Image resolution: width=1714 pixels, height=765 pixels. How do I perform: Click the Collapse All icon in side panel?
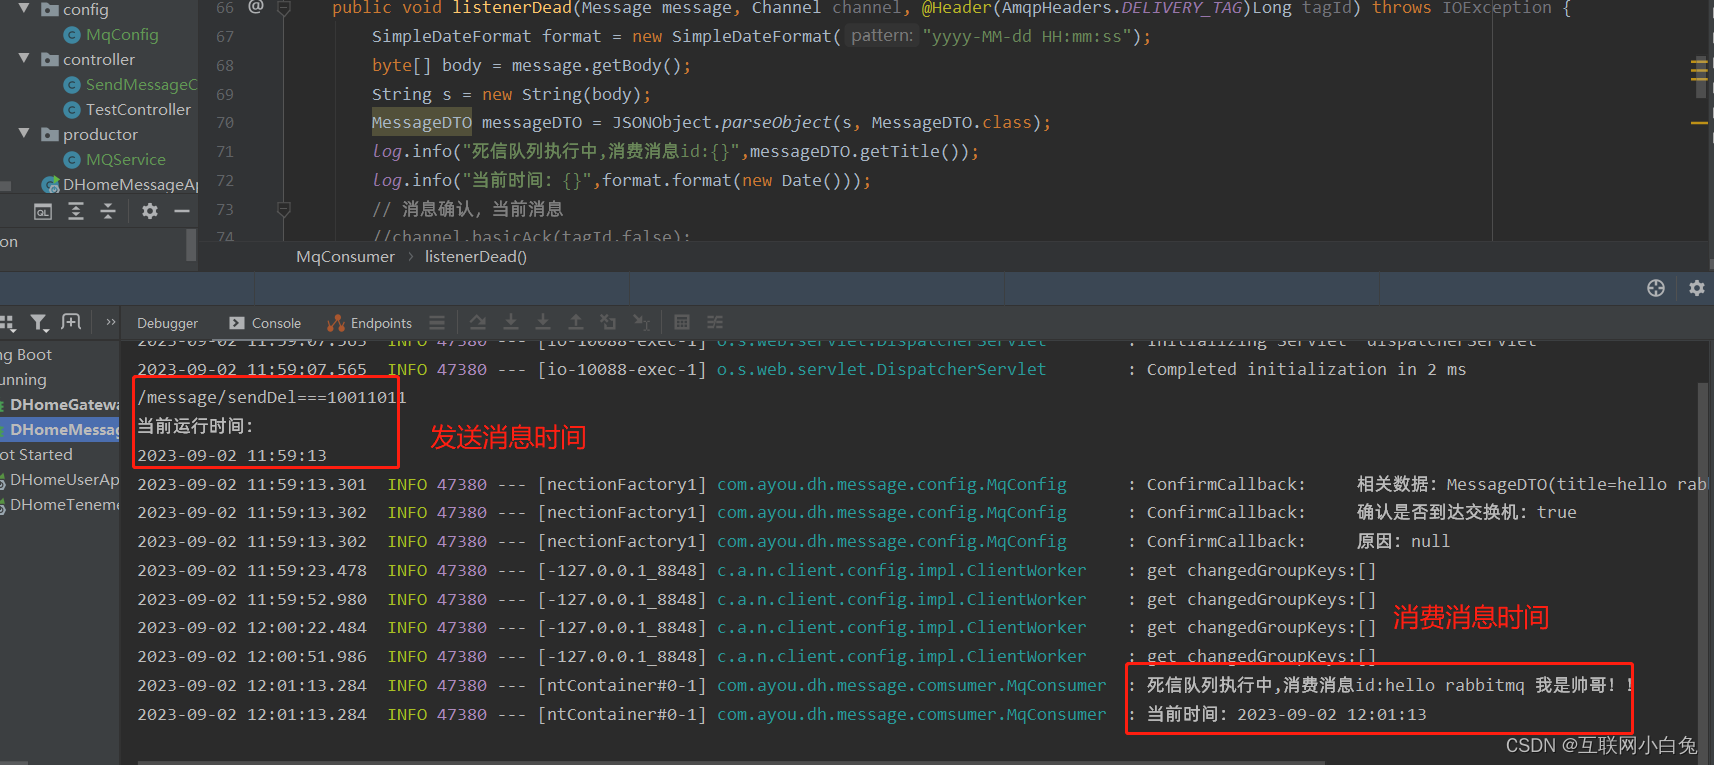tap(108, 211)
